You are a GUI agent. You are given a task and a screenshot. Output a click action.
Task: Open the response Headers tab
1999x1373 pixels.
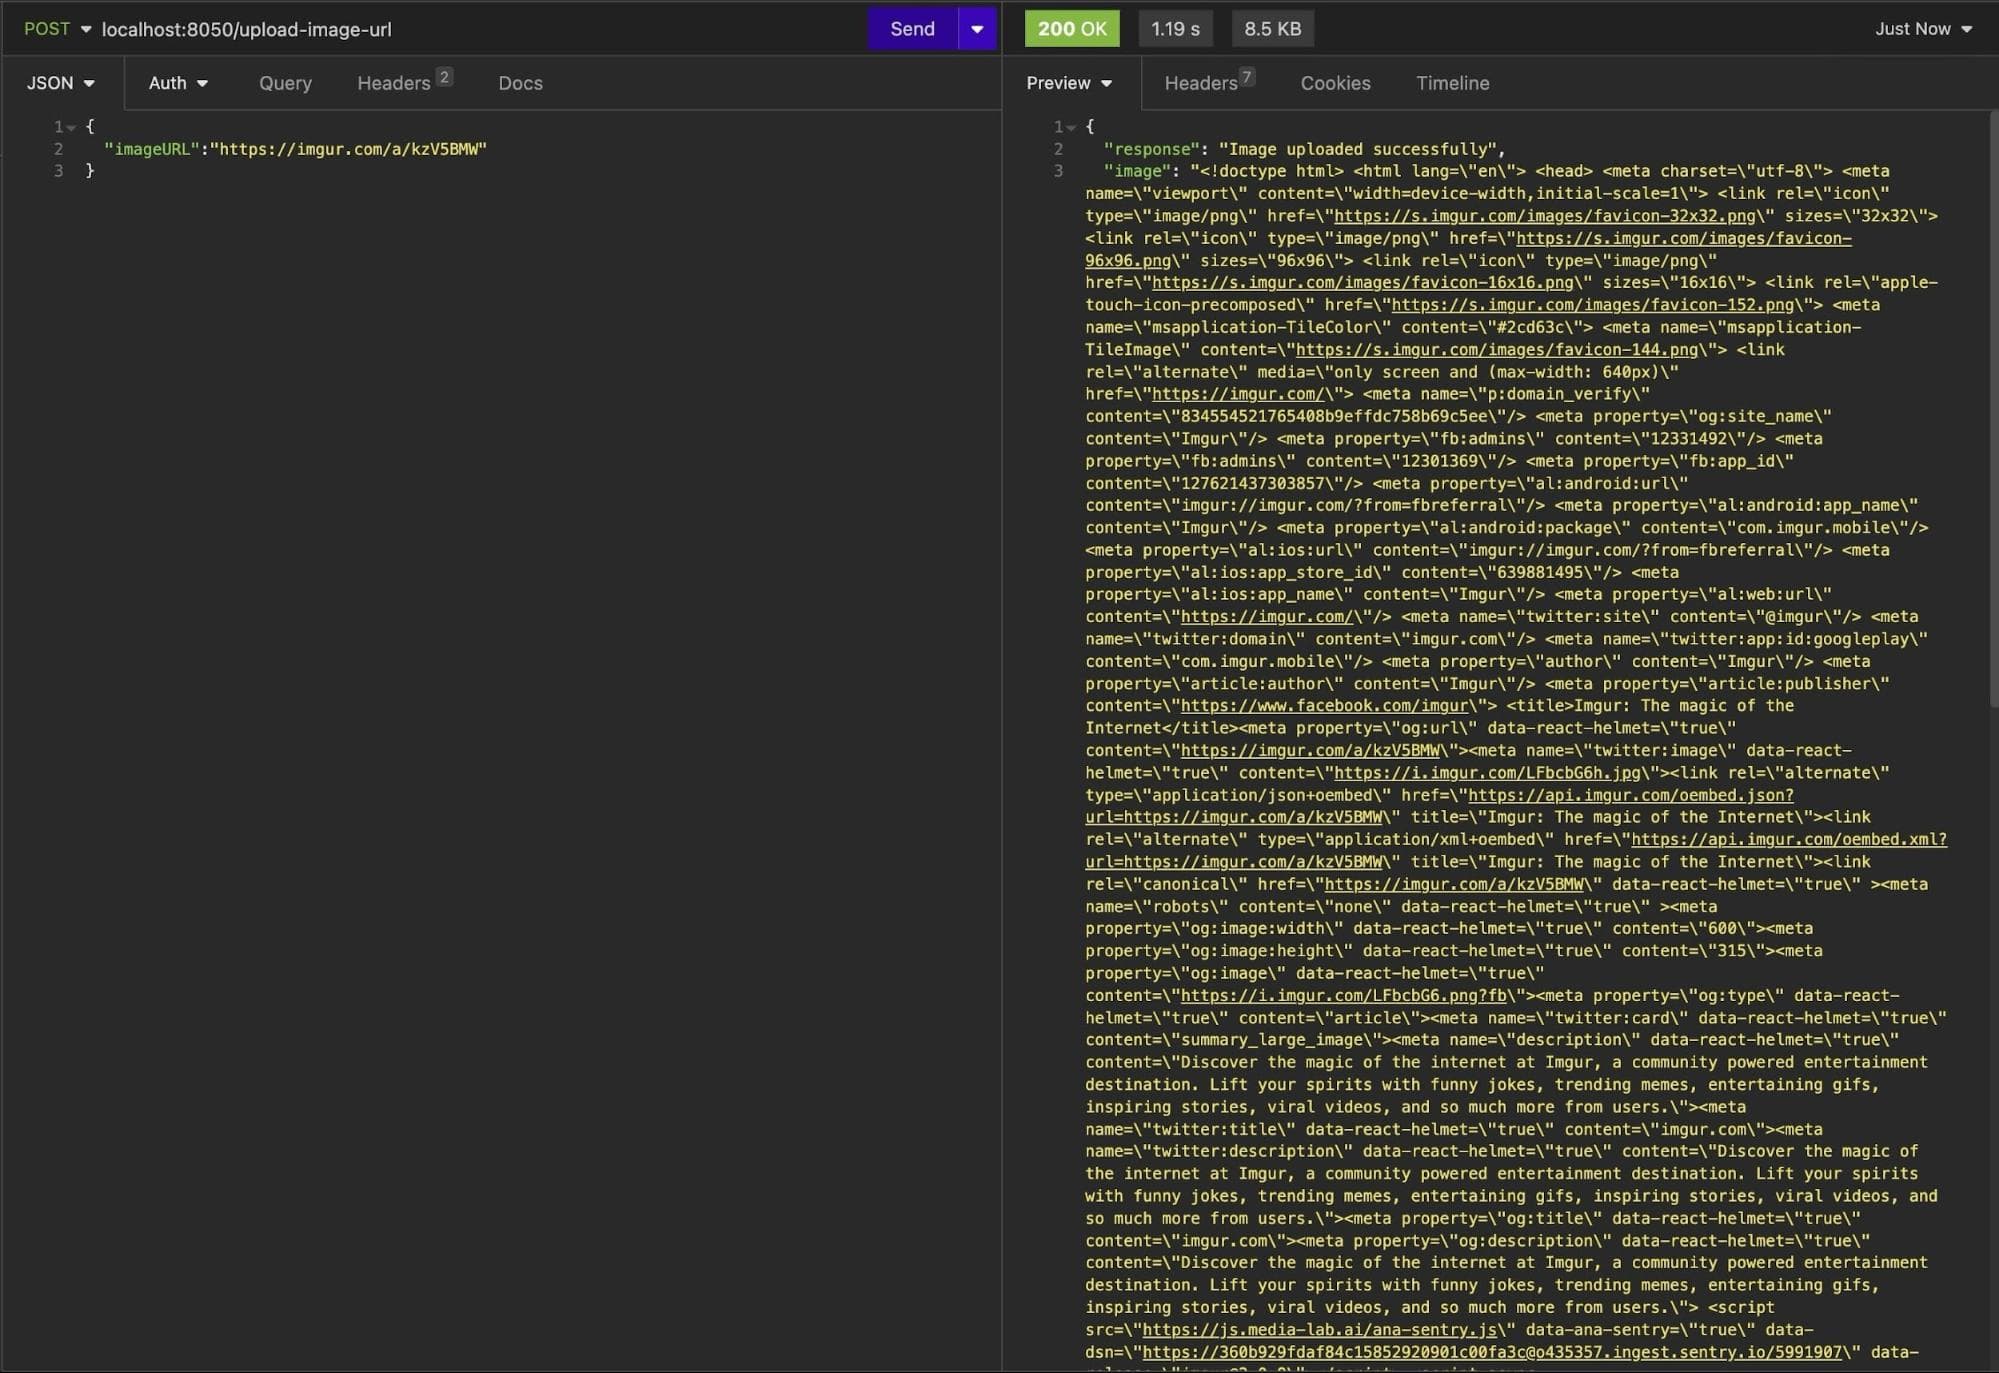pos(1201,83)
